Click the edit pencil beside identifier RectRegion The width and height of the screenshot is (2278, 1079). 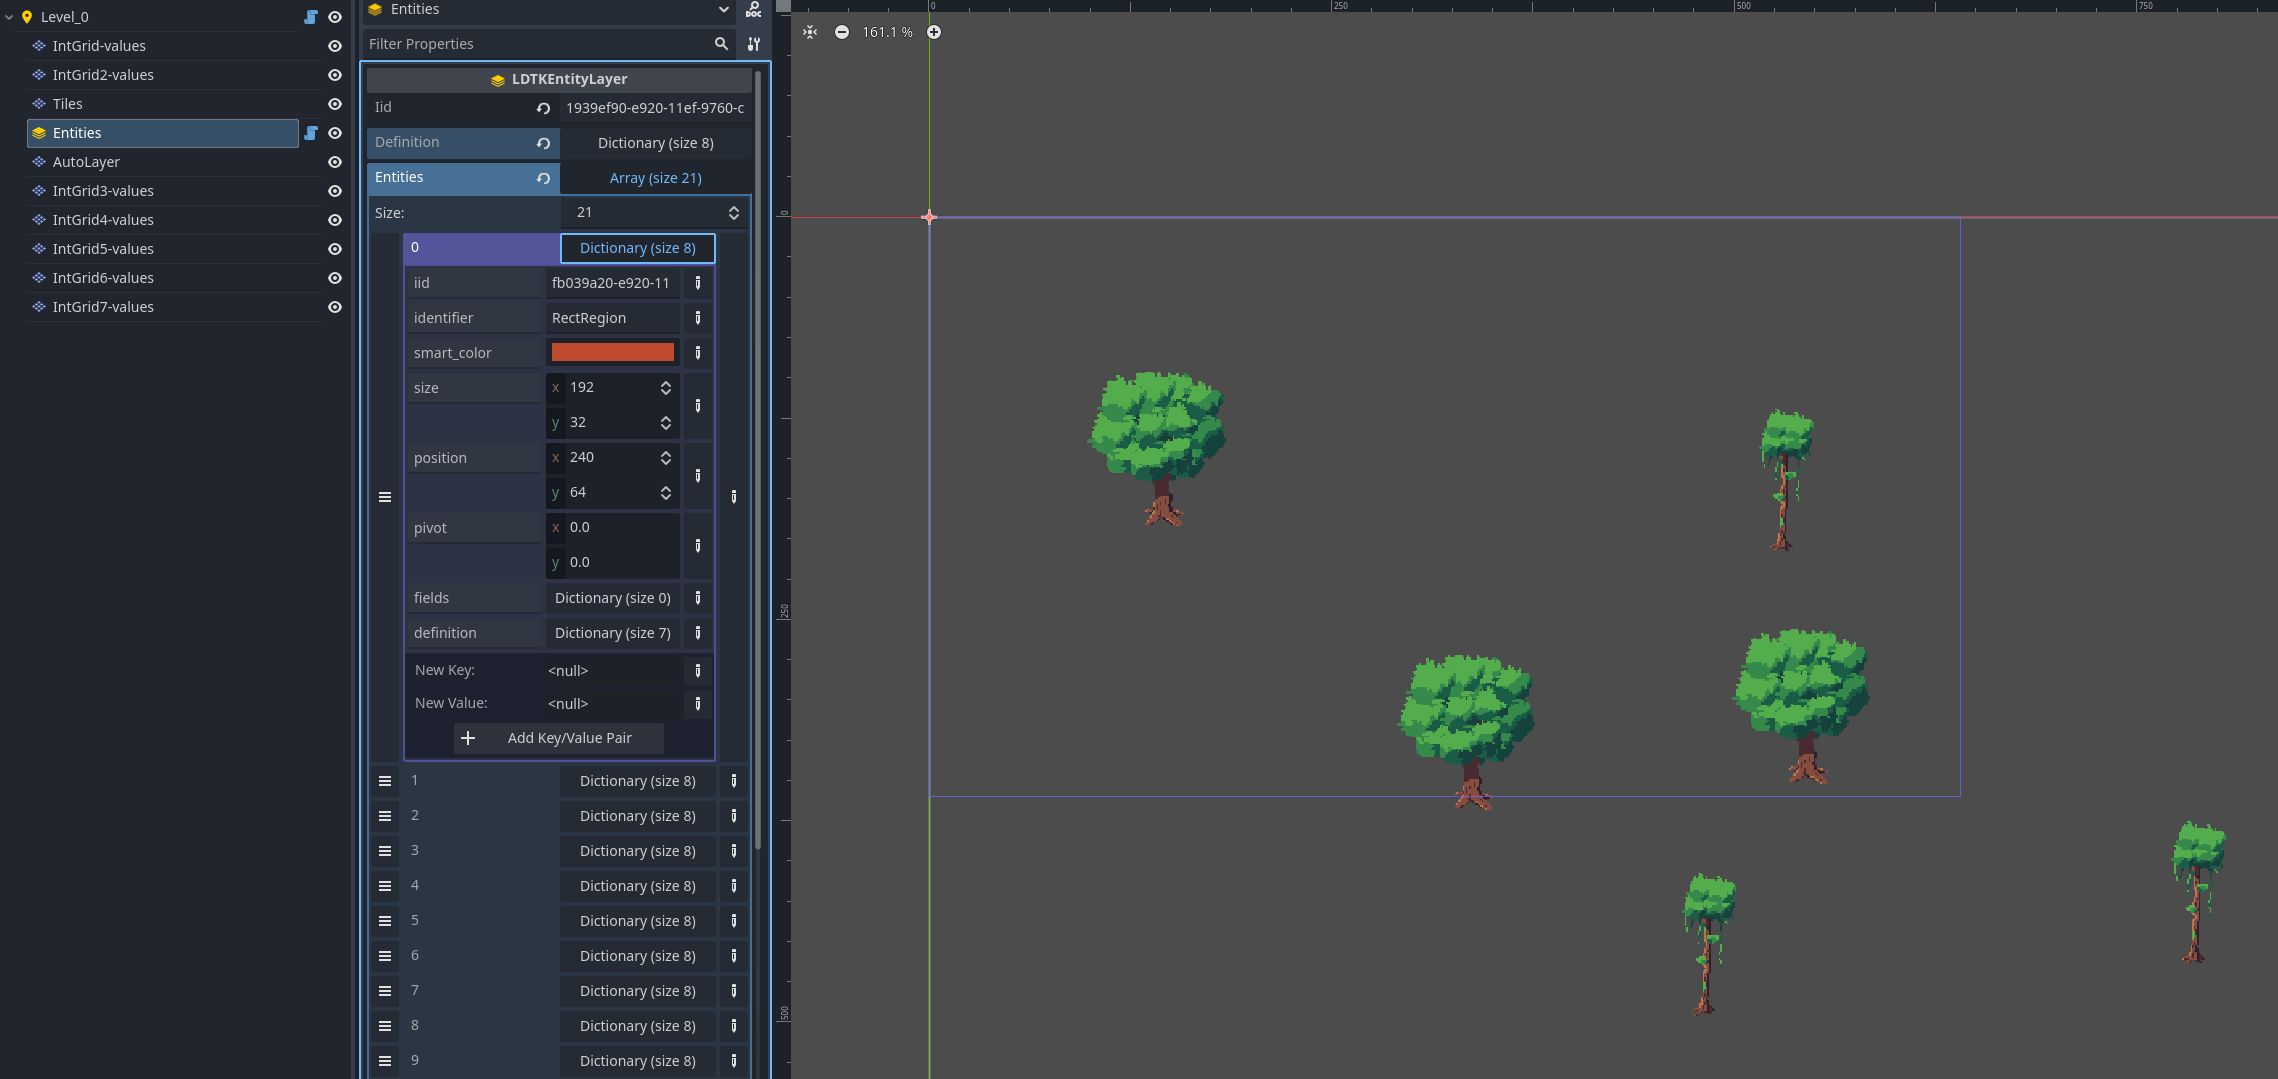698,318
